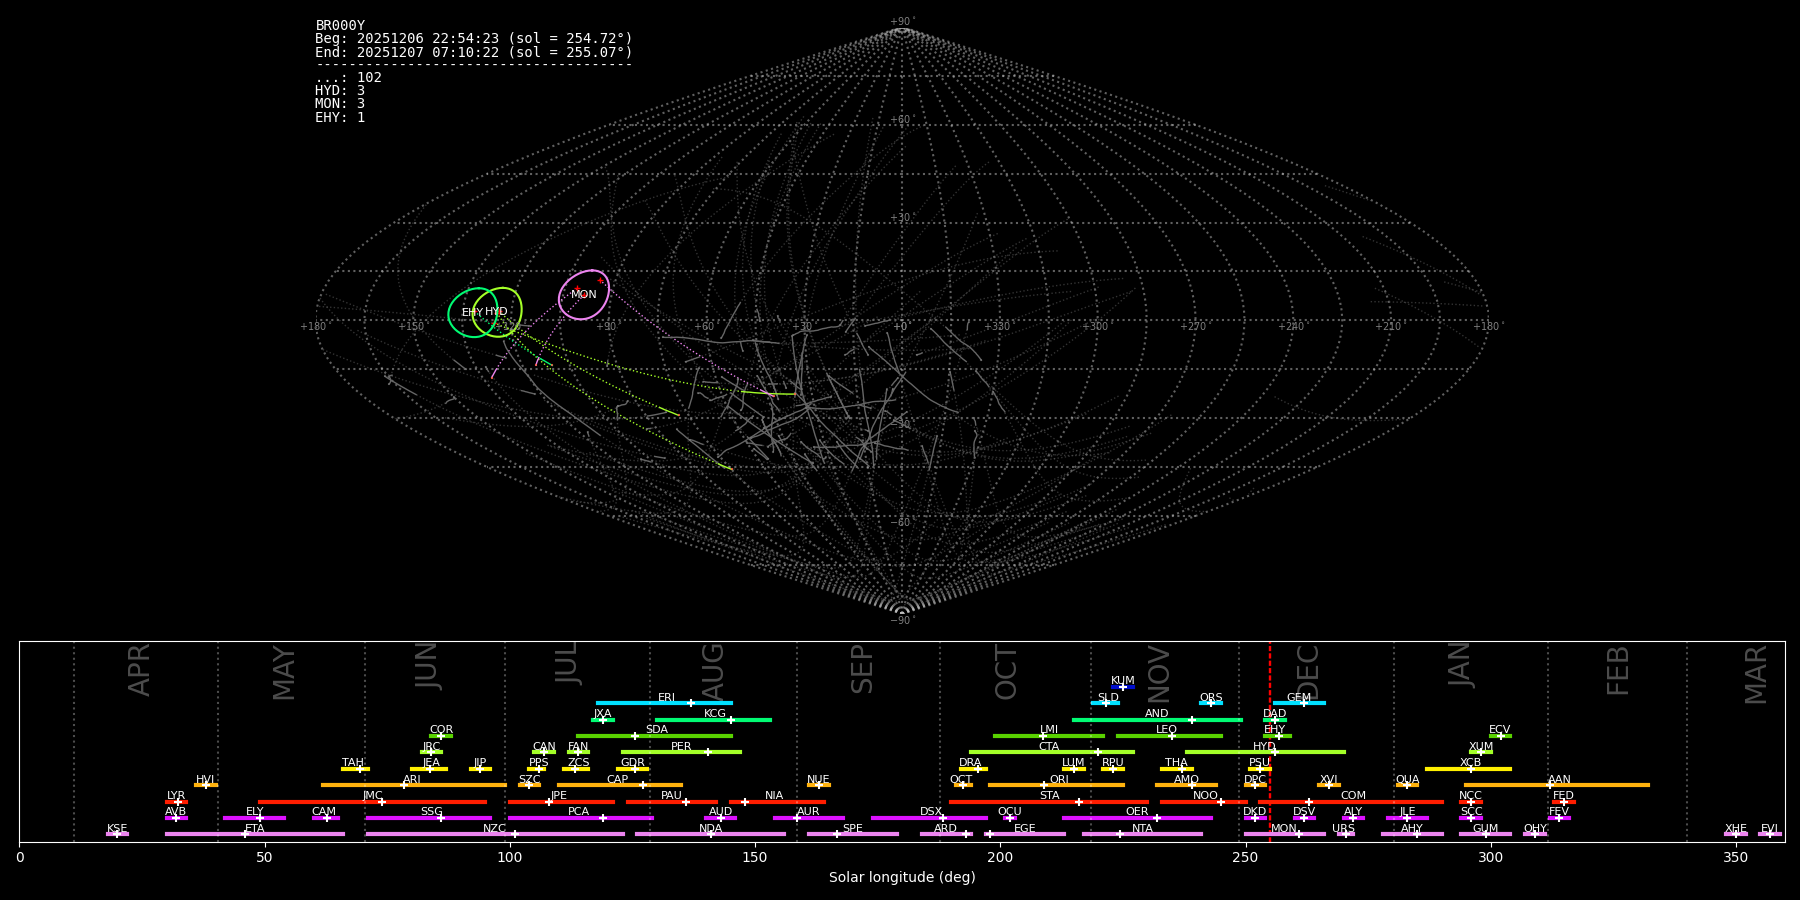
Task: Select the ETA shower label in timeline
Action: pyautogui.click(x=255, y=829)
